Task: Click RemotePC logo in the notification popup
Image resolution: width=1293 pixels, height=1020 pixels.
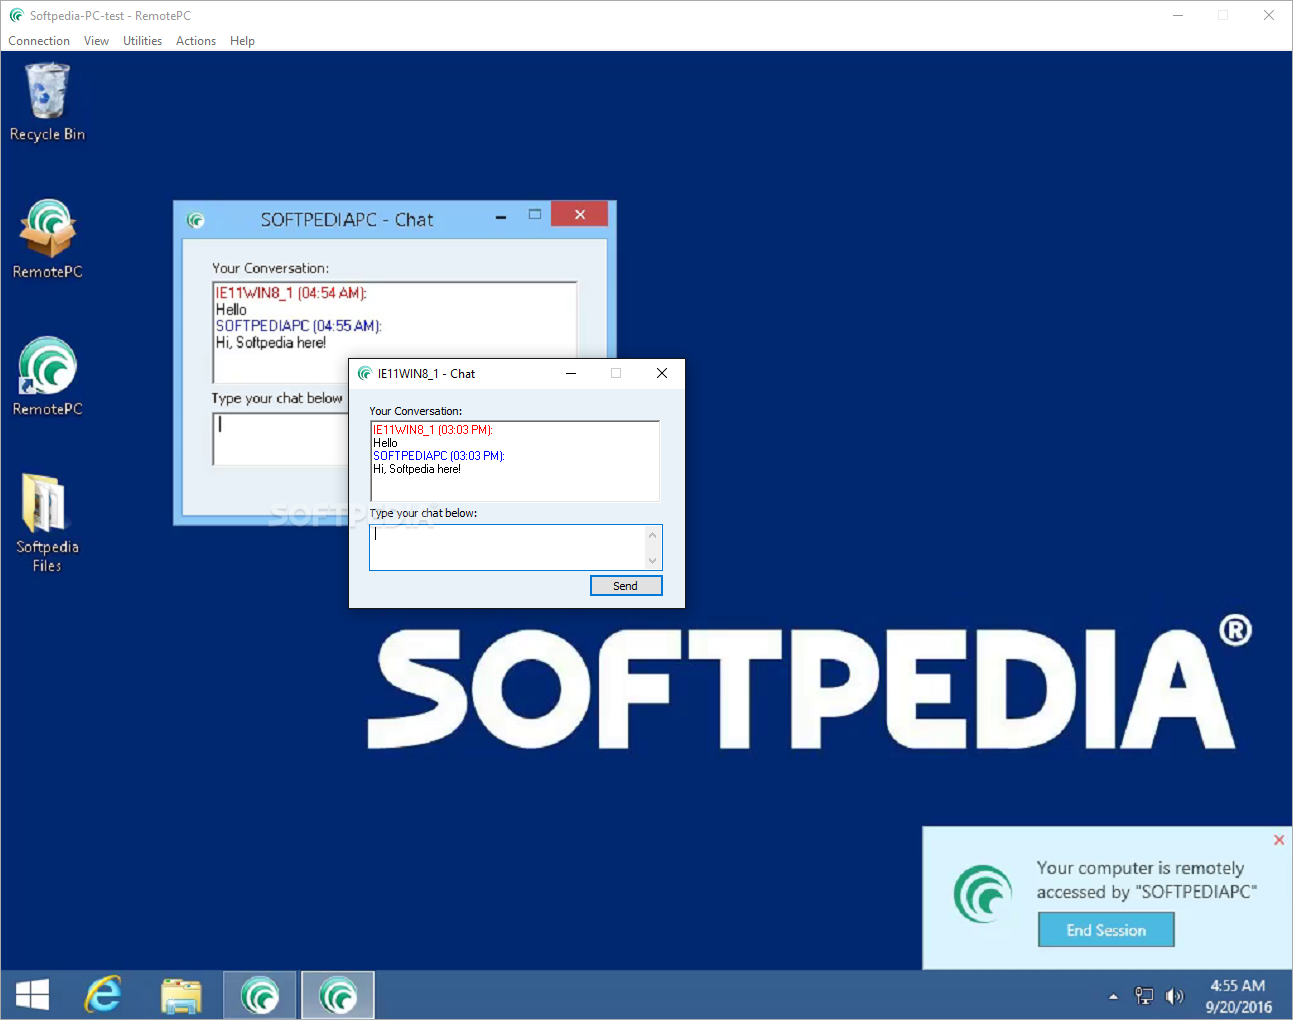Action: pyautogui.click(x=983, y=893)
